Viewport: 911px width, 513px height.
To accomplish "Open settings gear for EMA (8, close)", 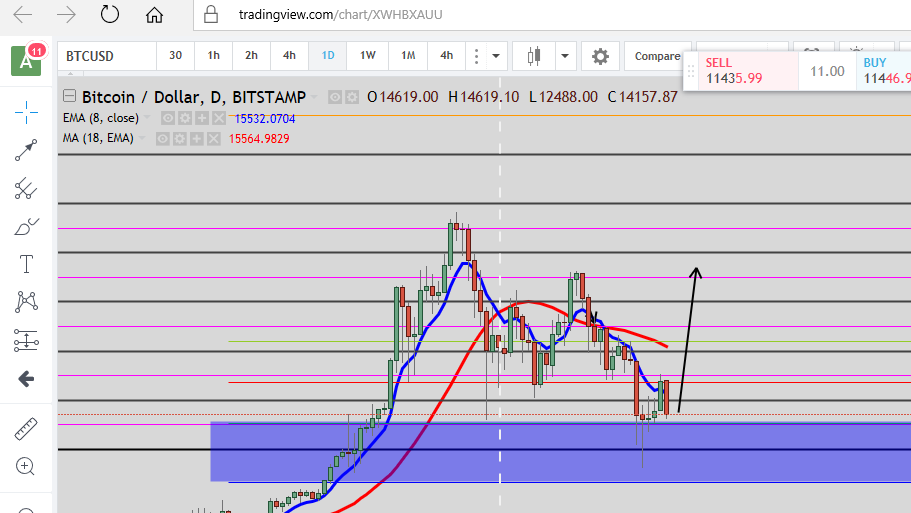I will point(185,119).
